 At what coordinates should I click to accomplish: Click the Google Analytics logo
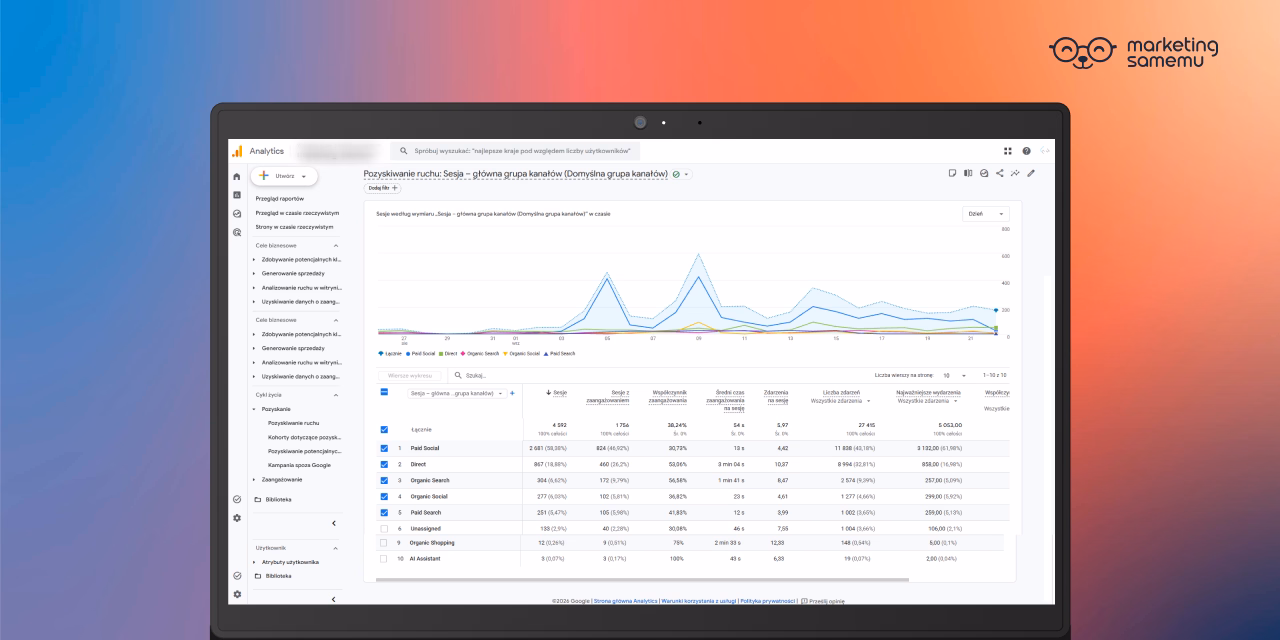(237, 151)
